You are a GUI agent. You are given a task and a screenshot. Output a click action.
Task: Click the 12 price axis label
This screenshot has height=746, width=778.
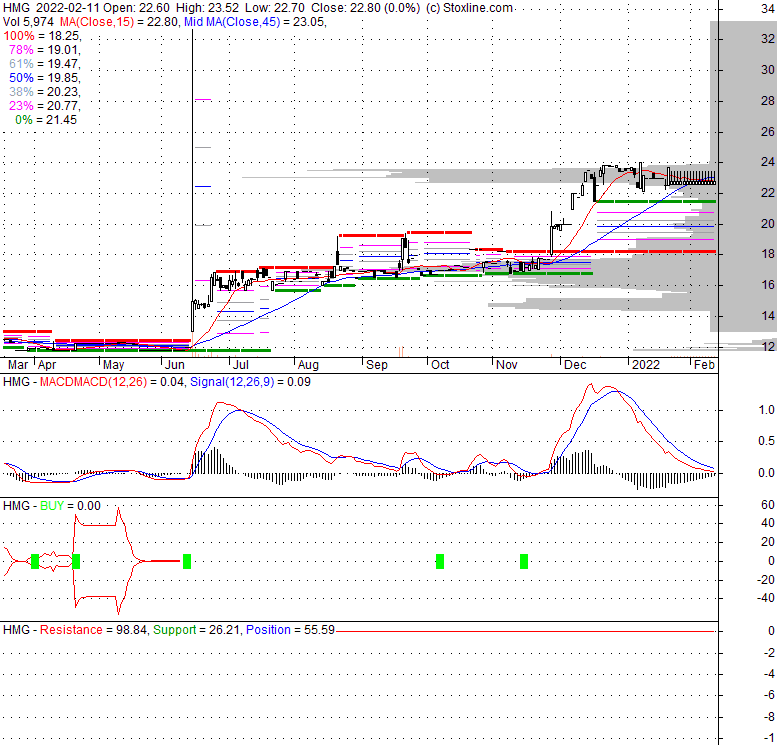(769, 346)
